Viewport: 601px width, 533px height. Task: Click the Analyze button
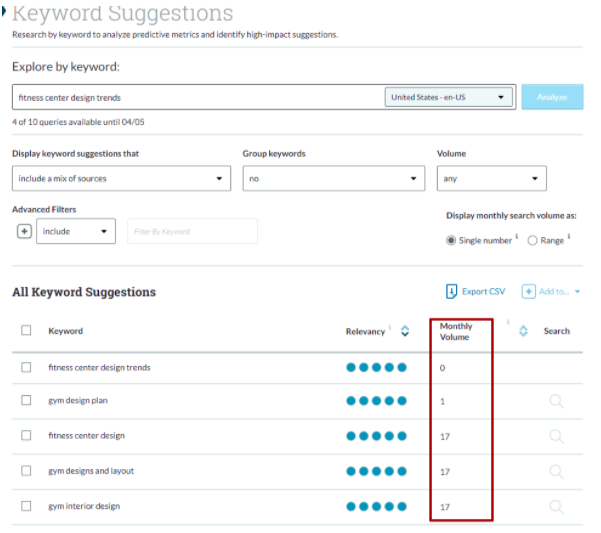[552, 97]
